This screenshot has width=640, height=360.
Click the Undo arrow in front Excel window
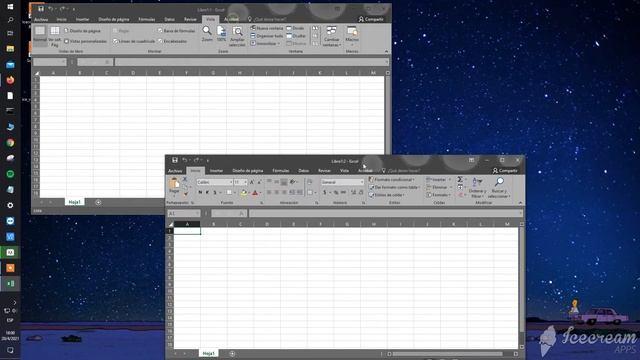coord(185,160)
